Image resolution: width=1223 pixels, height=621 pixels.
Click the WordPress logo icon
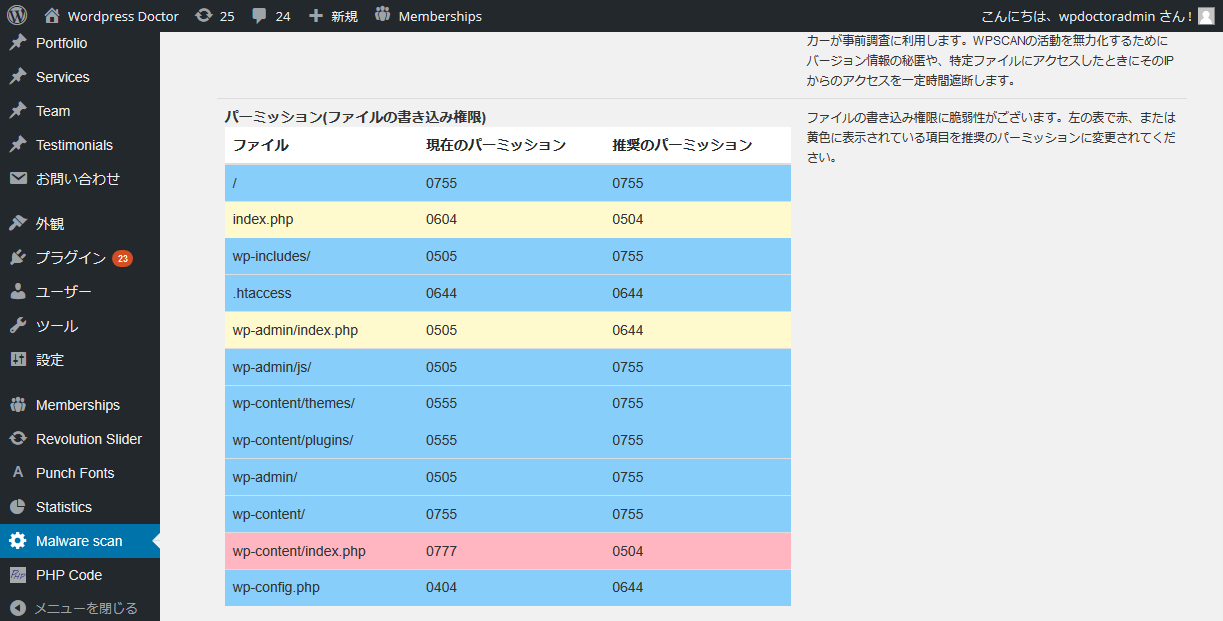17,16
